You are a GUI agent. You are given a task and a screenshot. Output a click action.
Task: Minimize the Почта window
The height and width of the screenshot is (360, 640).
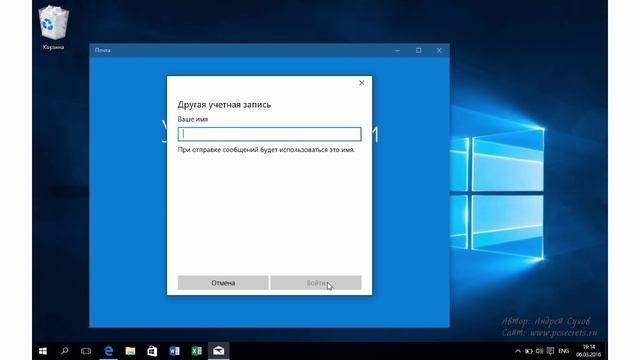[x=398, y=50]
